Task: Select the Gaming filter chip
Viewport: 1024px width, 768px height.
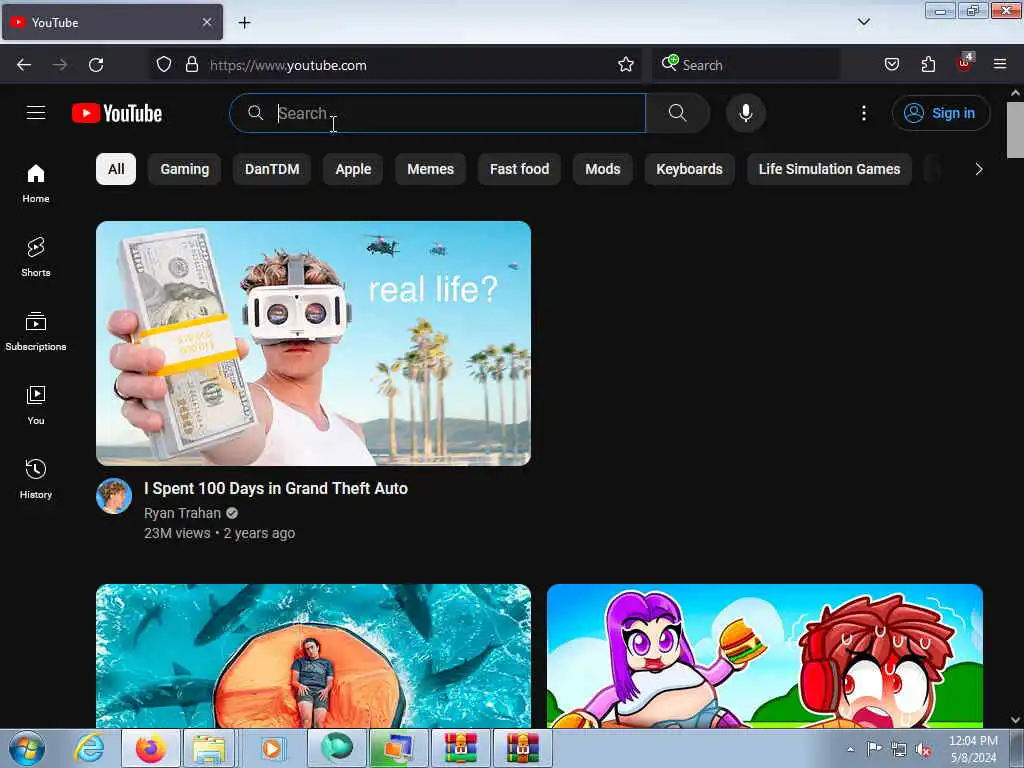Action: (x=185, y=169)
